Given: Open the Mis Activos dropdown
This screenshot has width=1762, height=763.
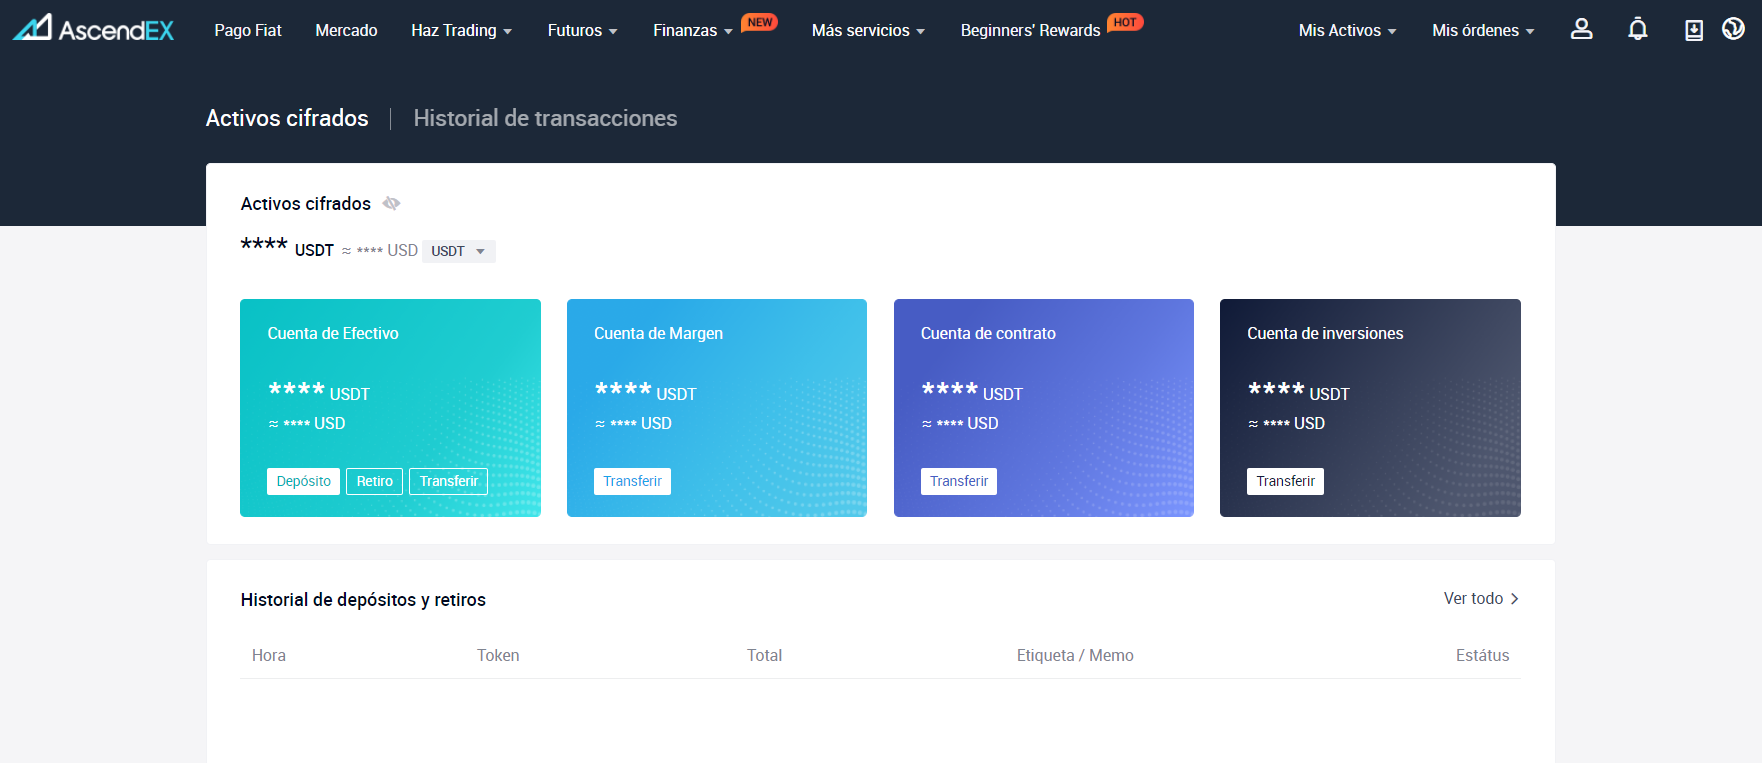Looking at the screenshot, I should click(x=1346, y=31).
